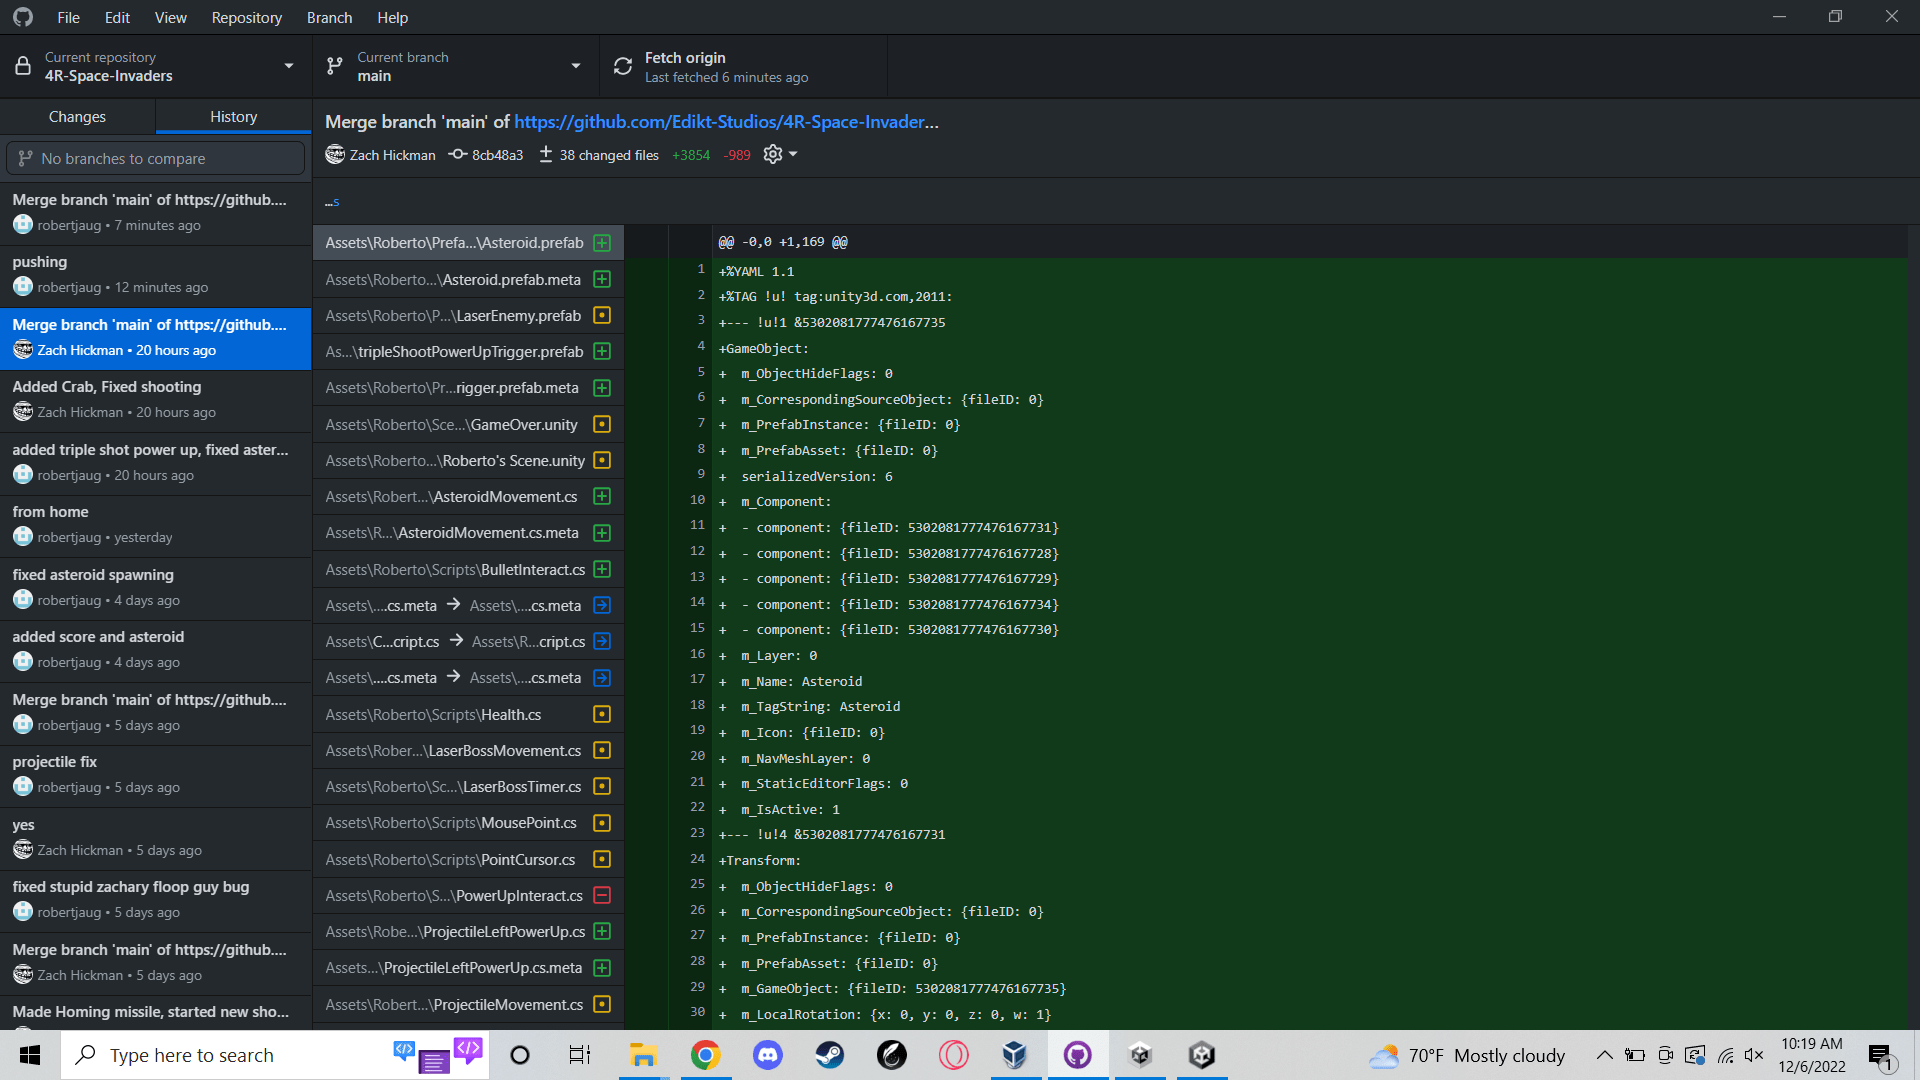Click modified-file icon beside LaserEnemy.prefab
Screen dimensions: 1920x1080
pyautogui.click(x=602, y=315)
